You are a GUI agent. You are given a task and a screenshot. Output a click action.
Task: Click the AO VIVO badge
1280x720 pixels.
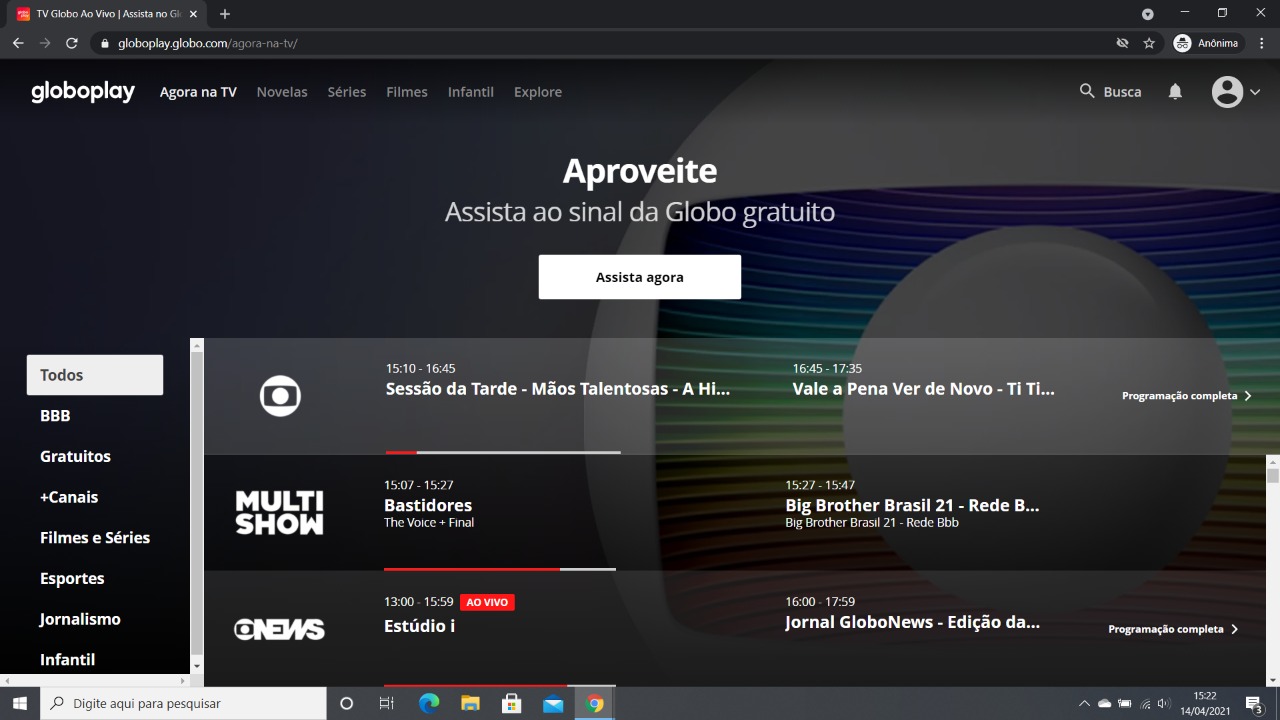pos(488,602)
